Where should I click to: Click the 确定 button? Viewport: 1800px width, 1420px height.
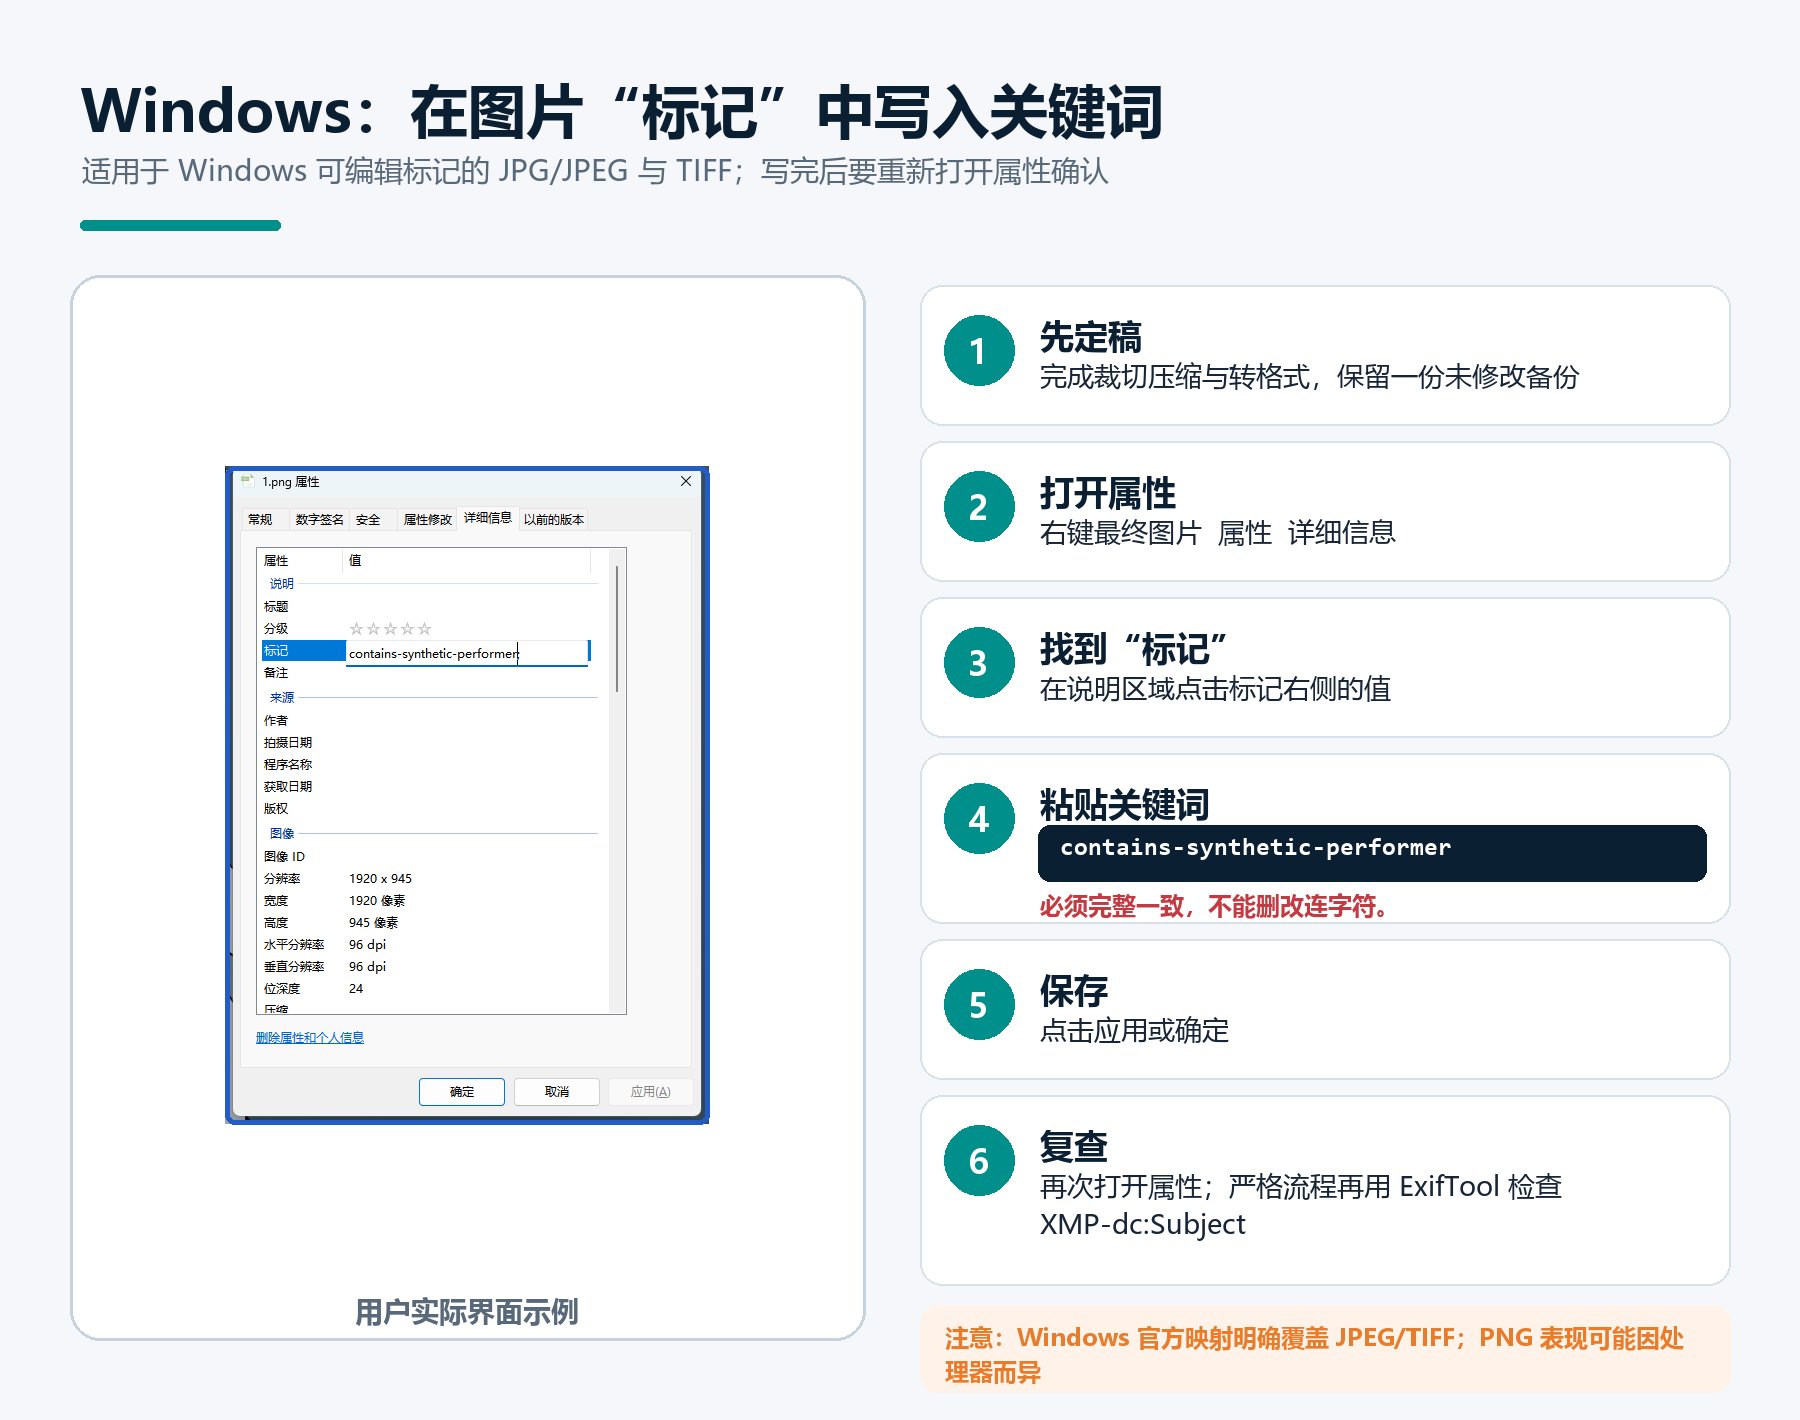pos(462,1091)
